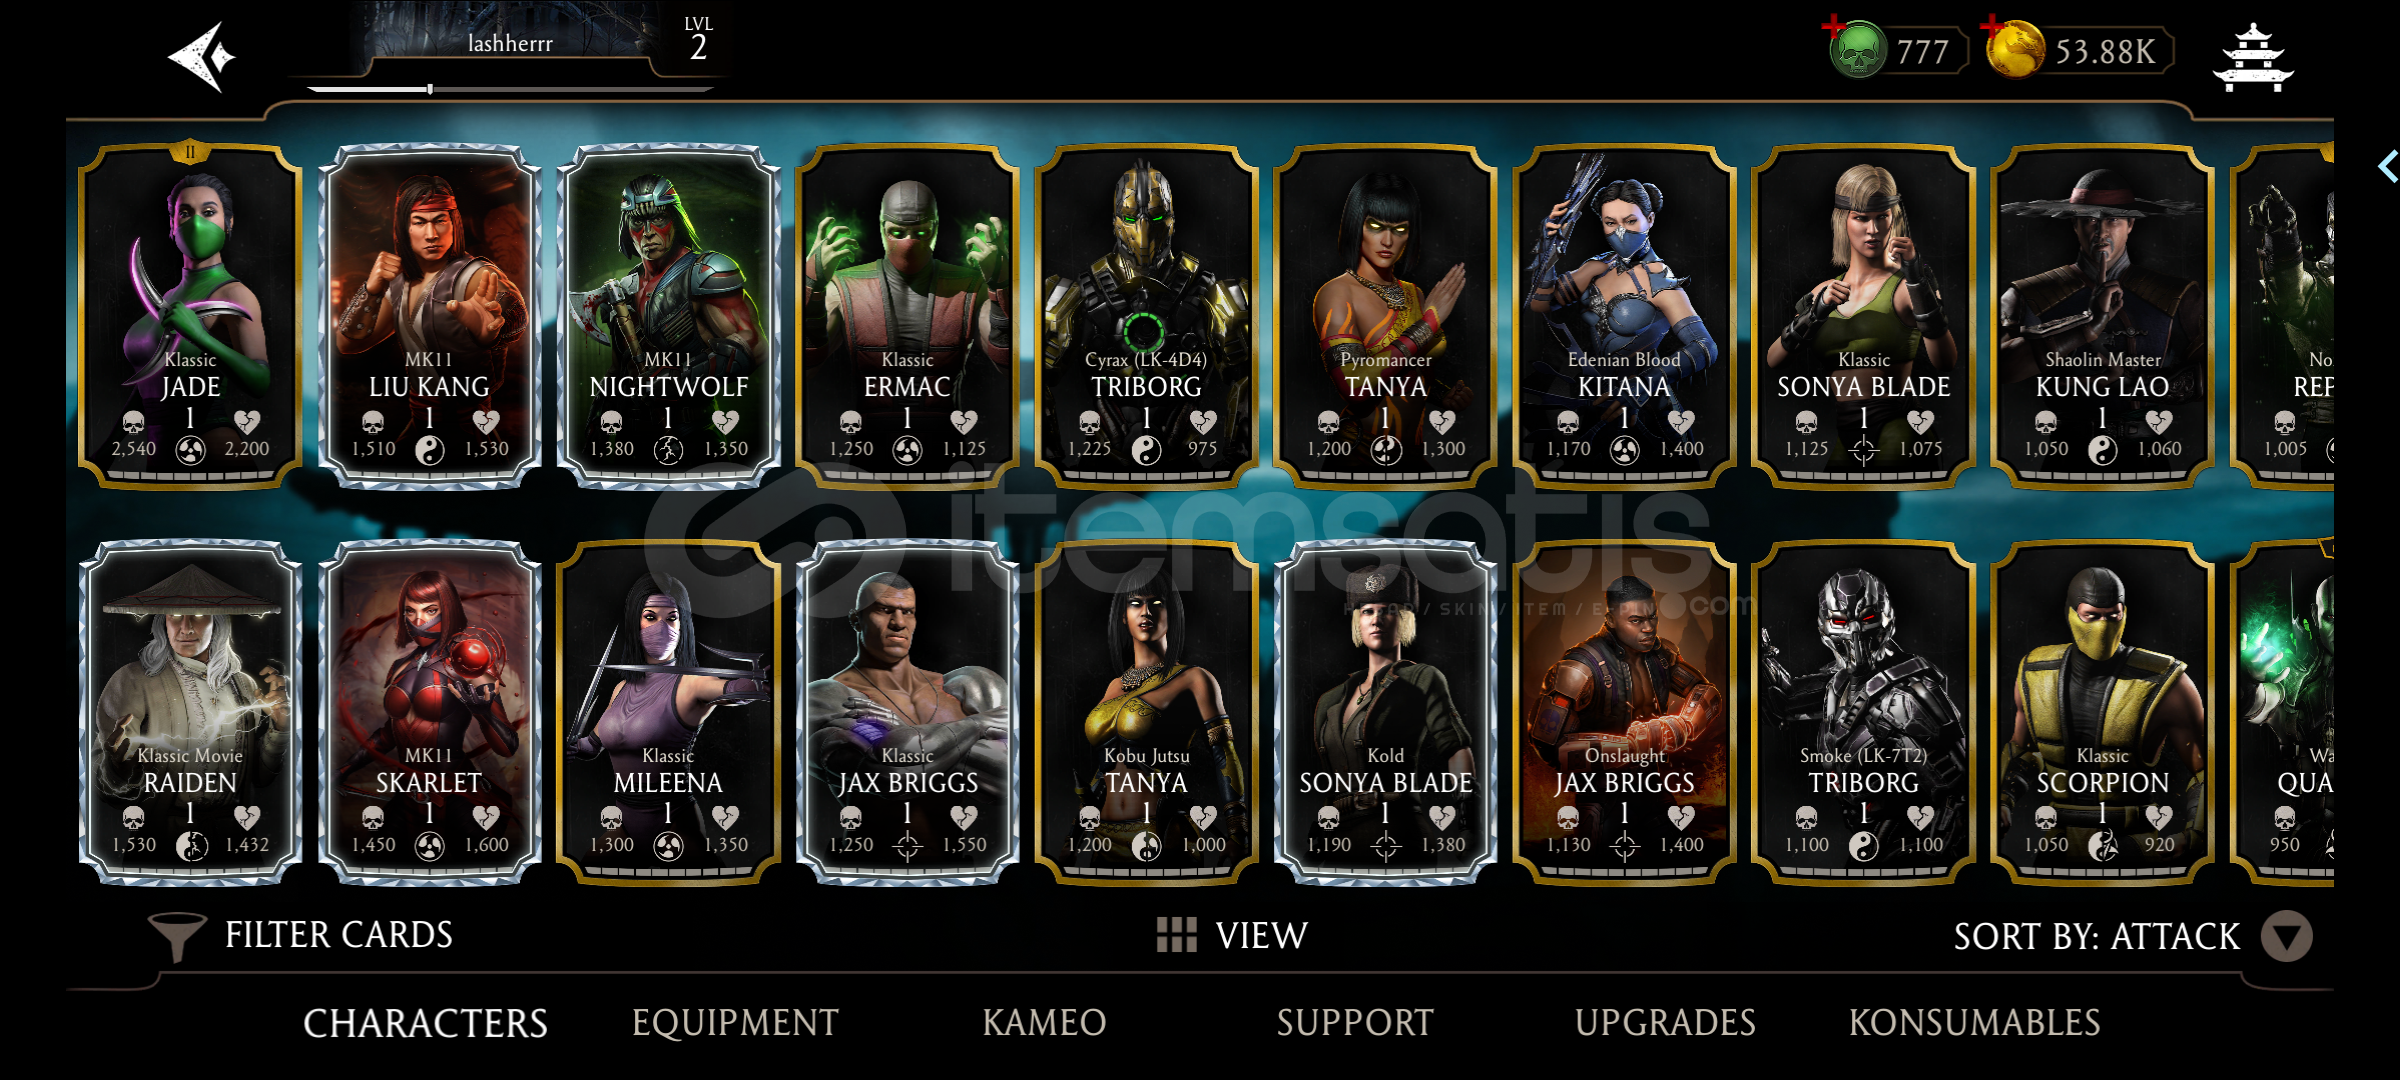Select the Klassic Ermac character card
Image resolution: width=2400 pixels, height=1080 pixels.
pyautogui.click(x=907, y=317)
